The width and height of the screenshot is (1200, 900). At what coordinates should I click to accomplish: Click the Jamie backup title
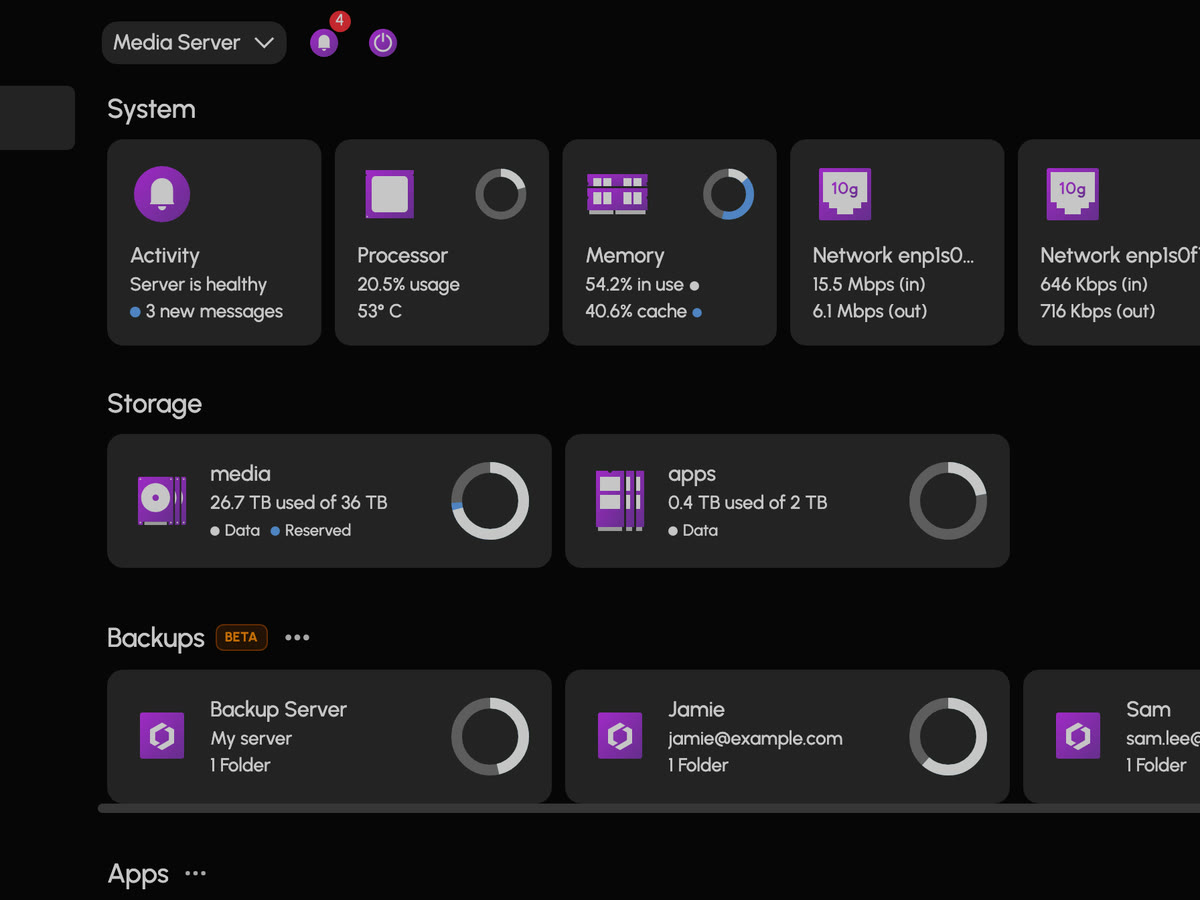696,709
